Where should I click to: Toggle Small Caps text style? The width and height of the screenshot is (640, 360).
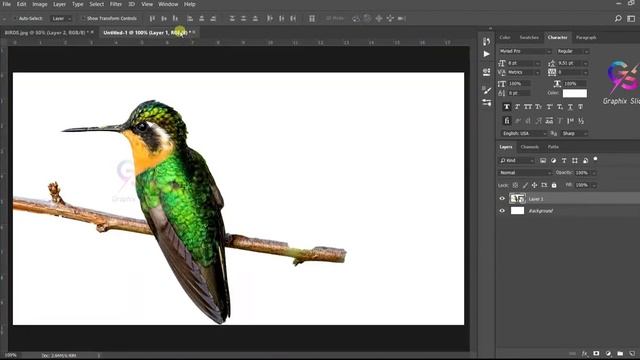click(538, 107)
